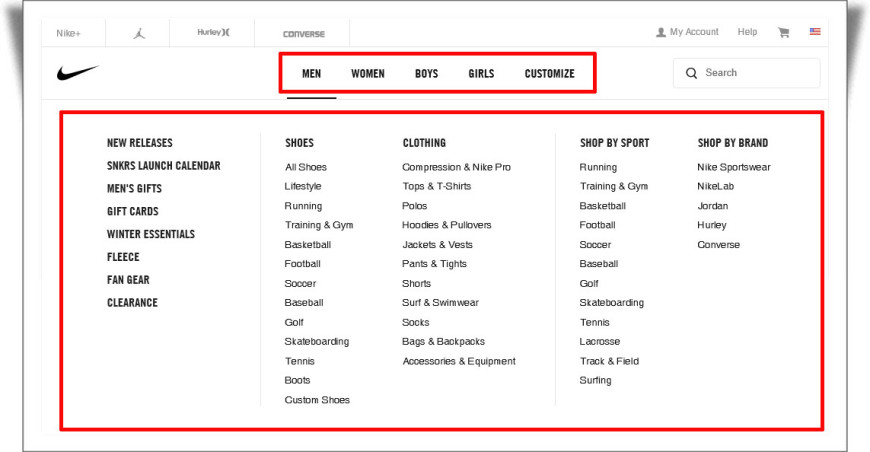
Task: Open SNKRS LAUNCH CALENDAR
Action: (x=164, y=165)
